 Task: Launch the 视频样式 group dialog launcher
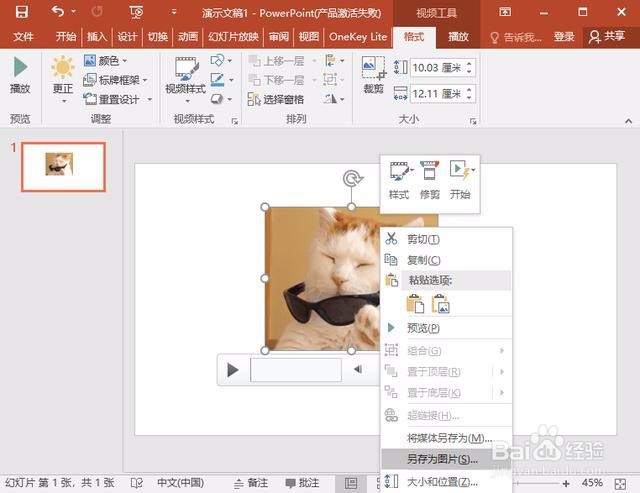pos(235,121)
